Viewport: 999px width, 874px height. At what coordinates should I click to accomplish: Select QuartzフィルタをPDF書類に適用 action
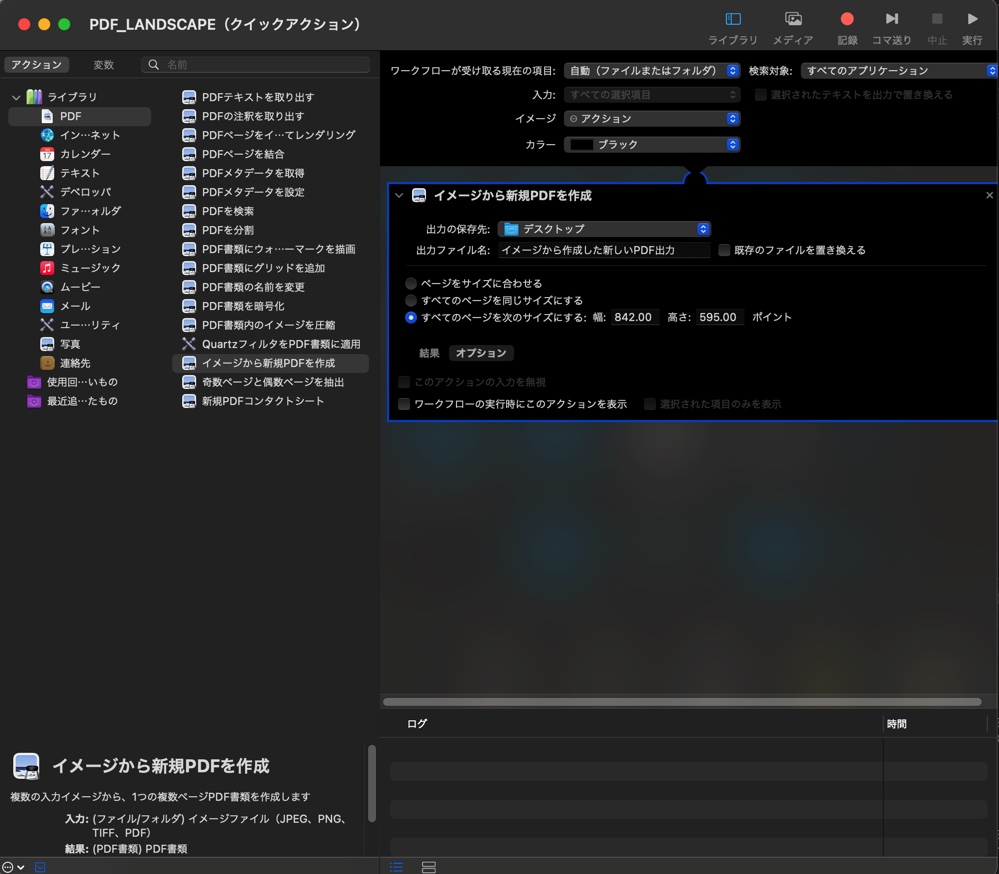pos(280,344)
